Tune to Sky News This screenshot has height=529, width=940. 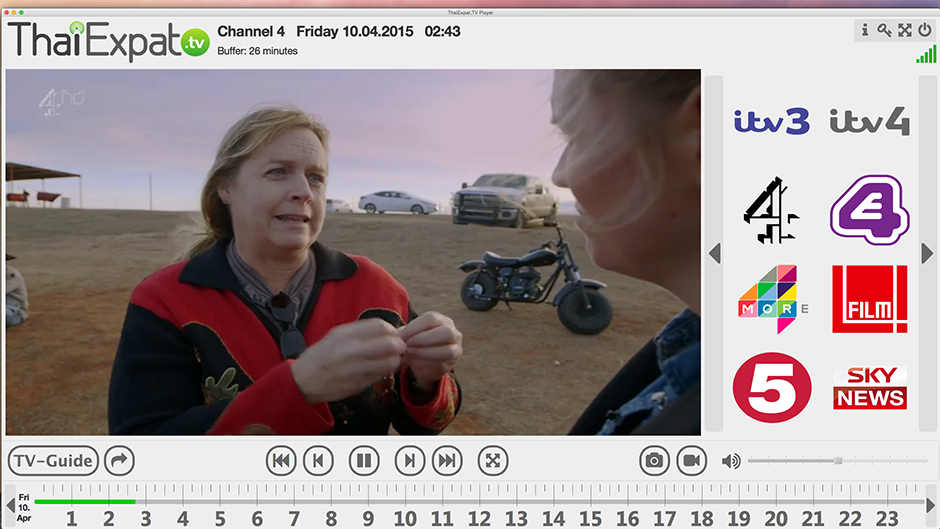869,388
